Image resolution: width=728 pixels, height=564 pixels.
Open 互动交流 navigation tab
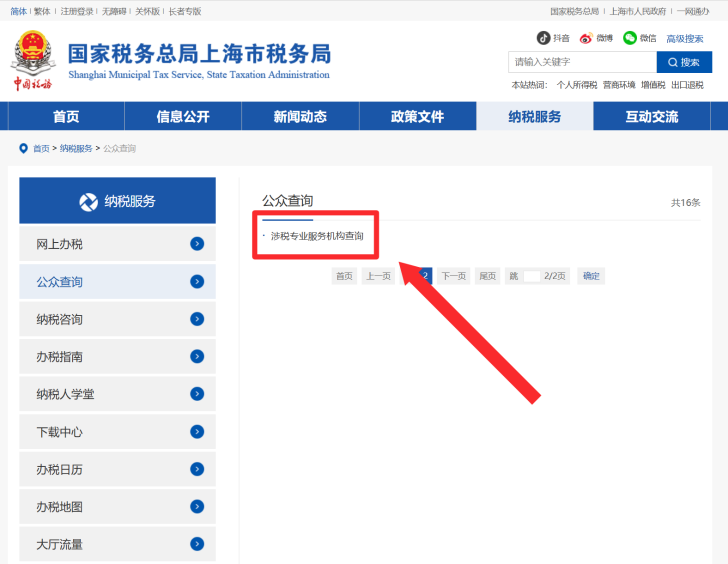coord(652,117)
